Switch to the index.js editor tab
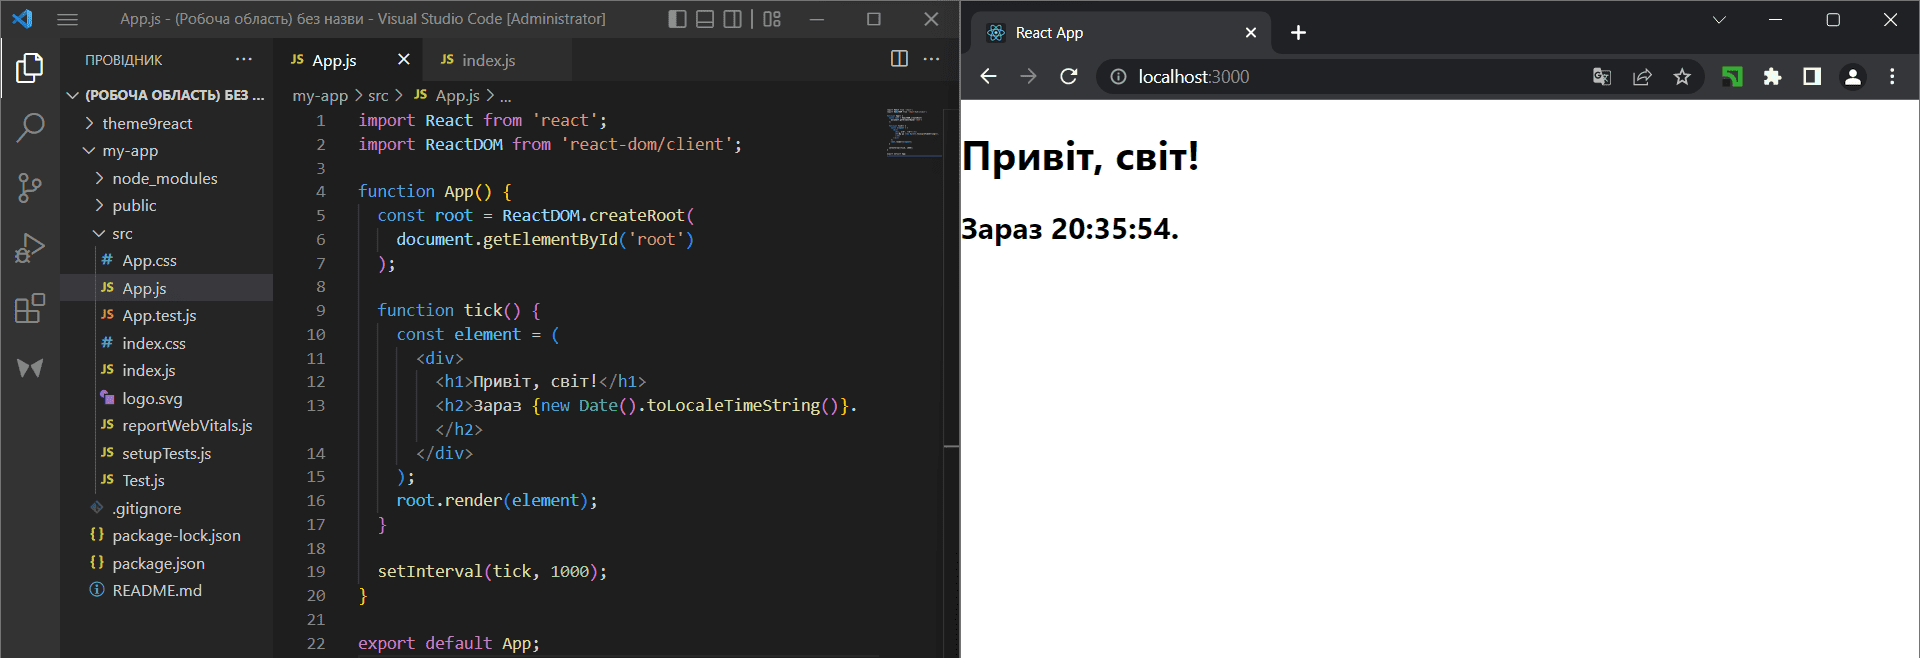 click(x=488, y=60)
